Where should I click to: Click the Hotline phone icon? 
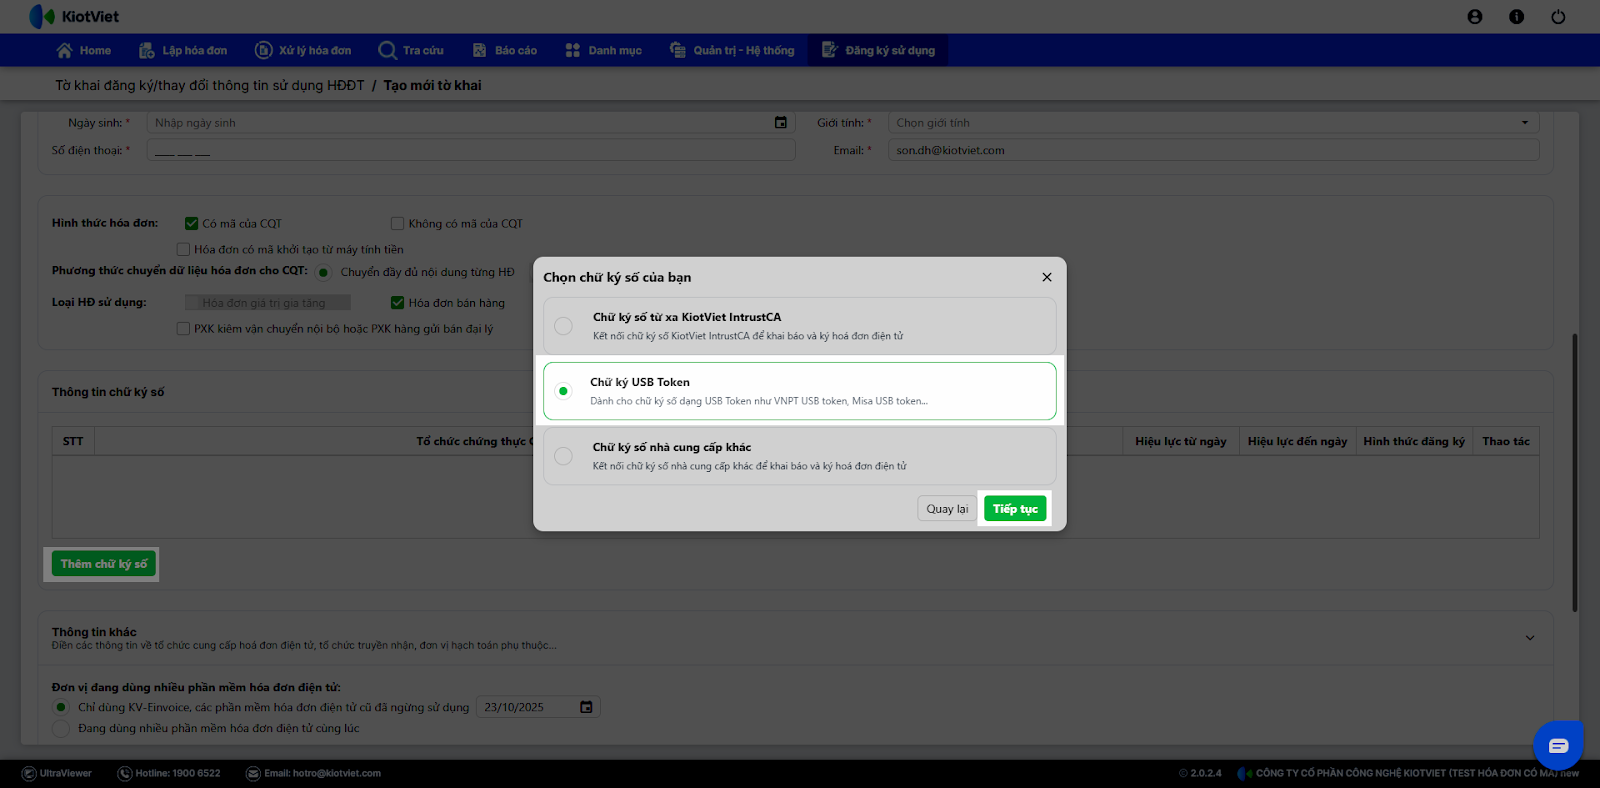pyautogui.click(x=125, y=773)
